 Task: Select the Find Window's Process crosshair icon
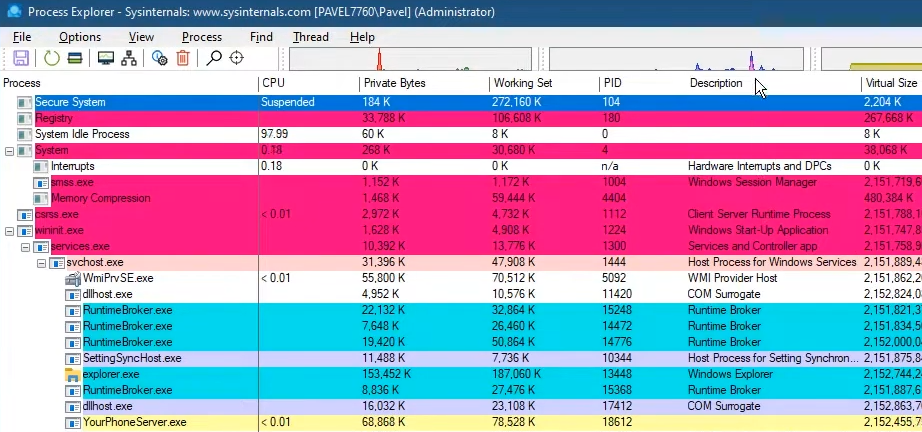pyautogui.click(x=236, y=58)
